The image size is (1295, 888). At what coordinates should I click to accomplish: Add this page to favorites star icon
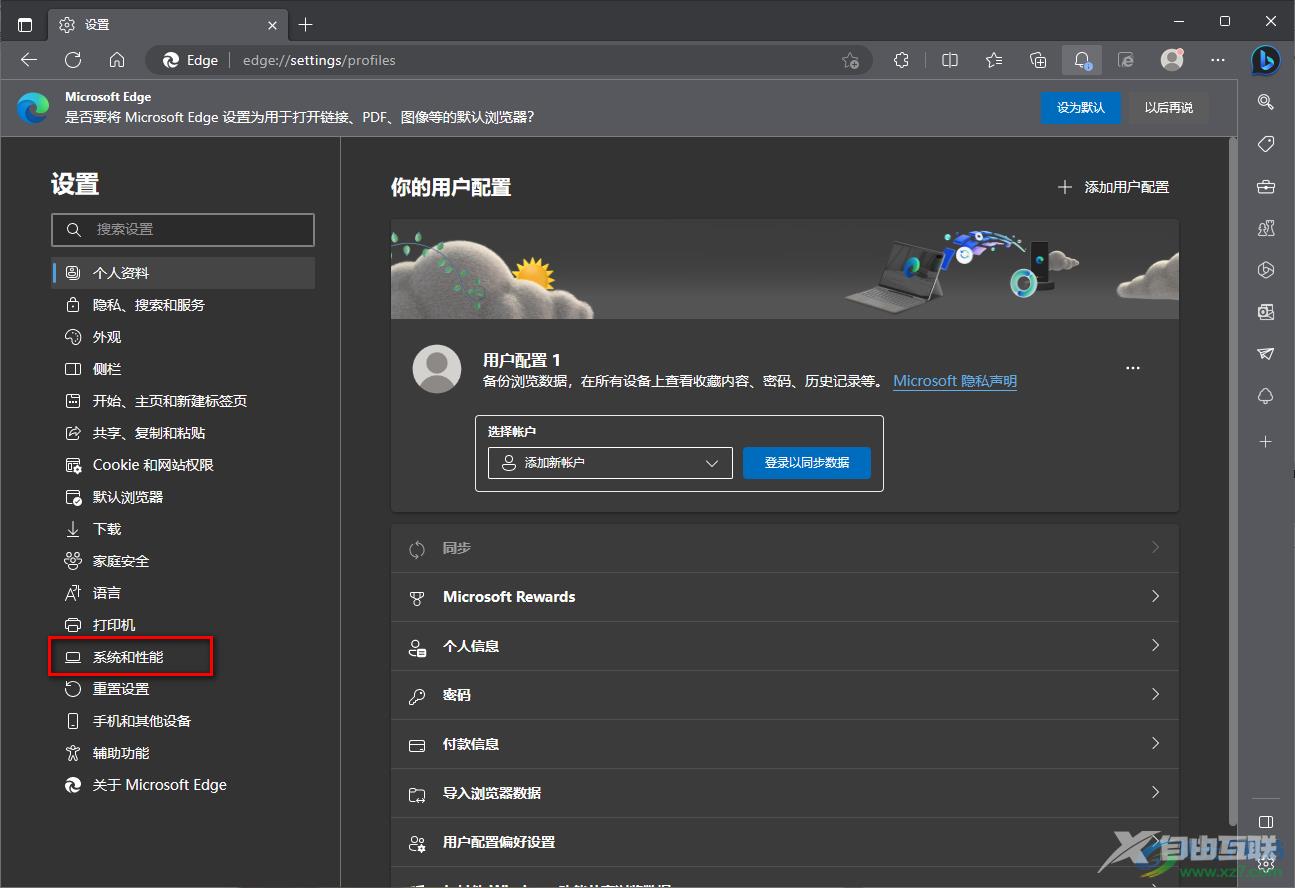[850, 60]
